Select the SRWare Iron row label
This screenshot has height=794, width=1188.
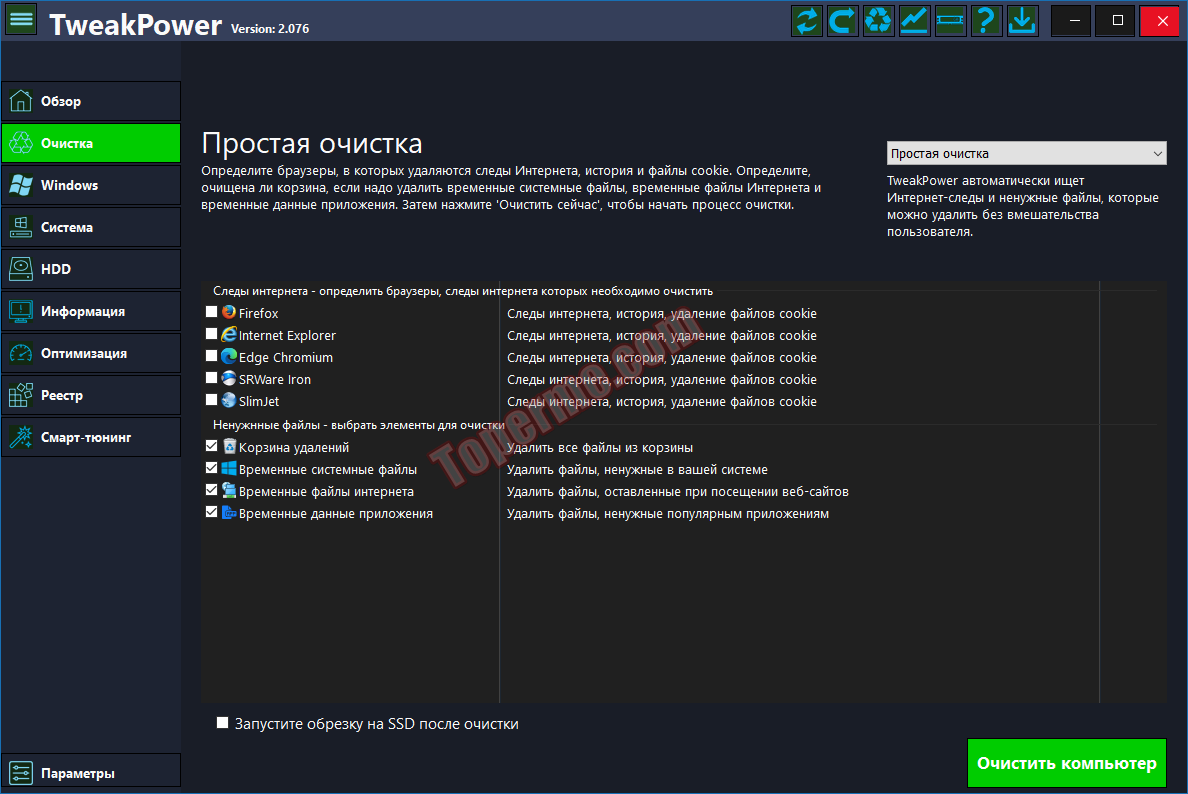click(275, 379)
